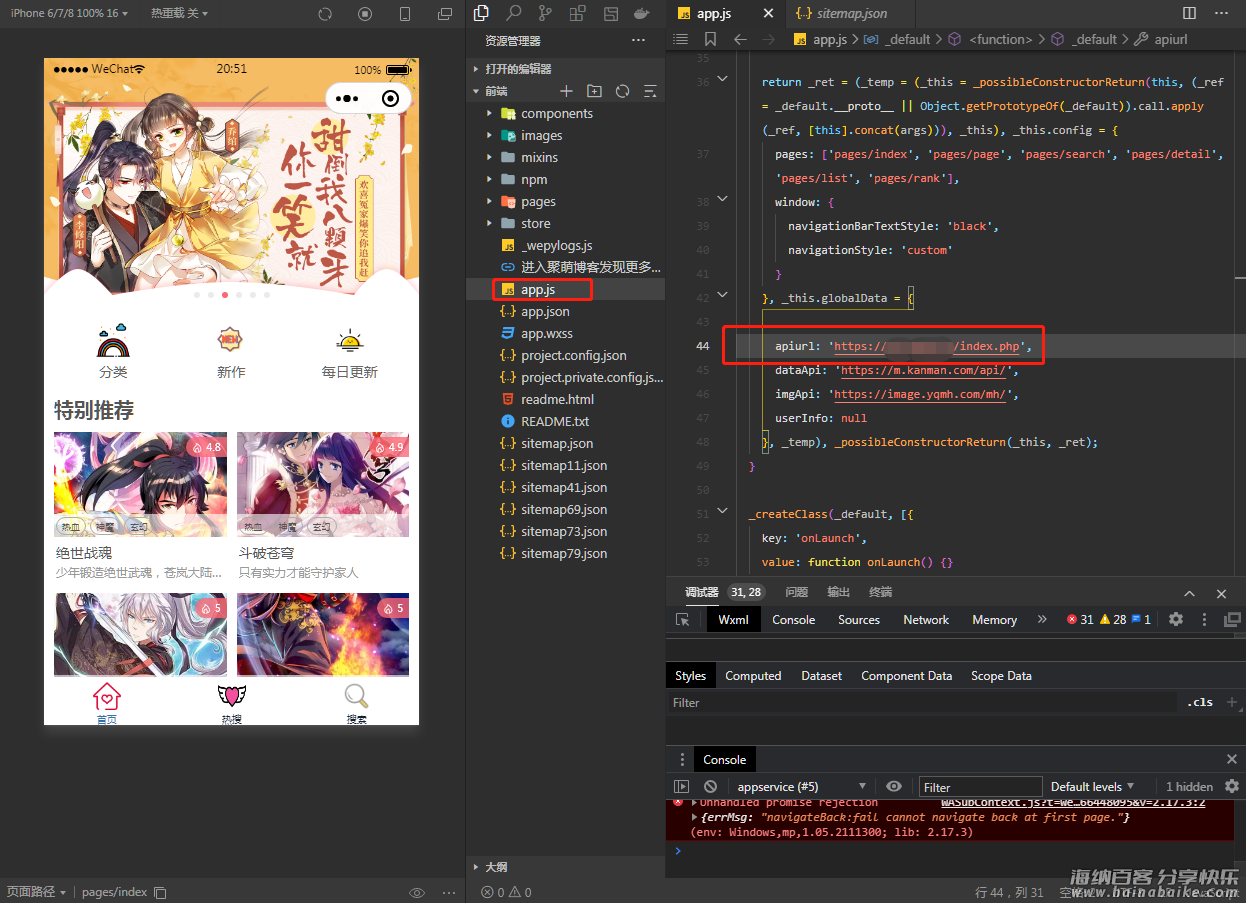Refresh the file explorer tree

622,91
